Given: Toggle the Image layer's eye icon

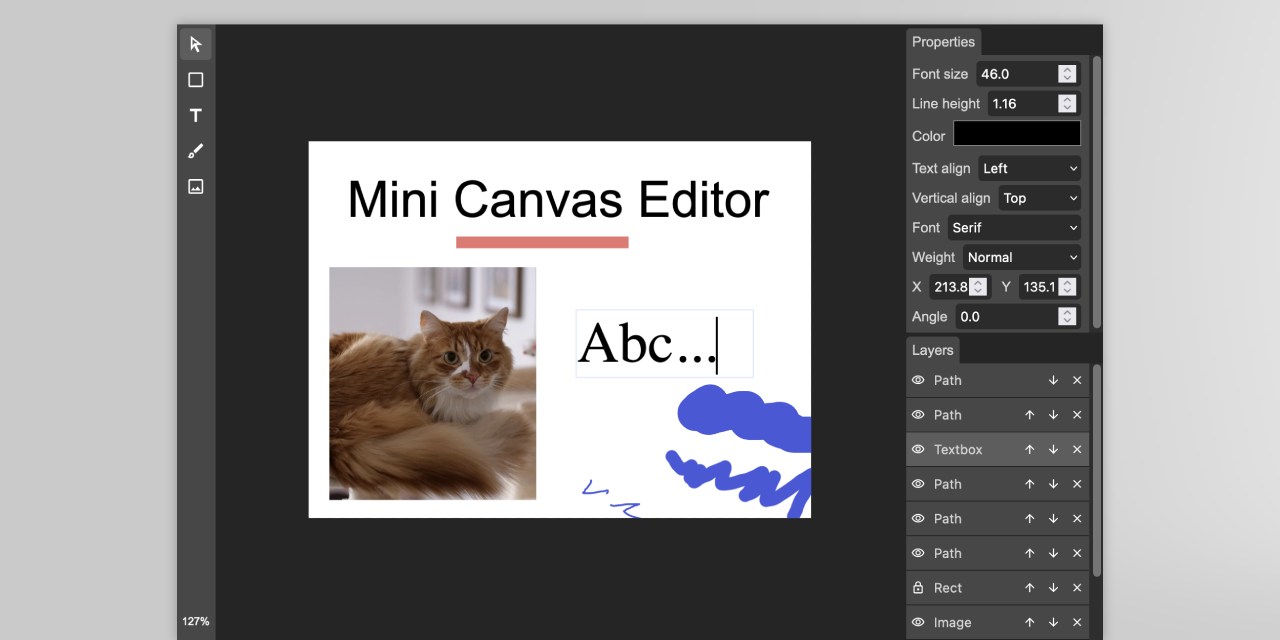Looking at the screenshot, I should pyautogui.click(x=917, y=622).
